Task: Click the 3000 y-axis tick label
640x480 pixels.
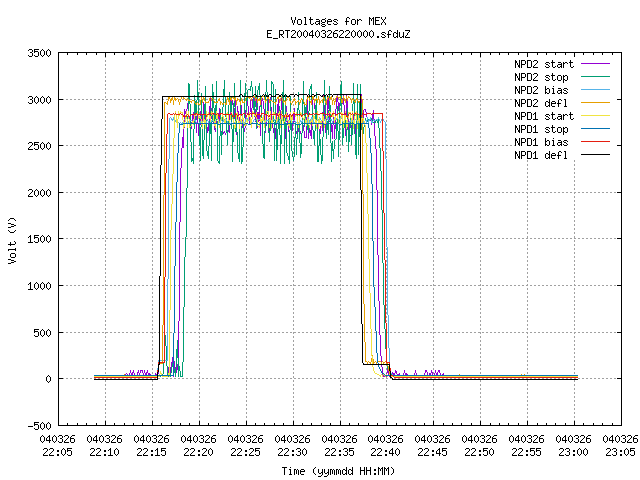Action: tap(40, 100)
